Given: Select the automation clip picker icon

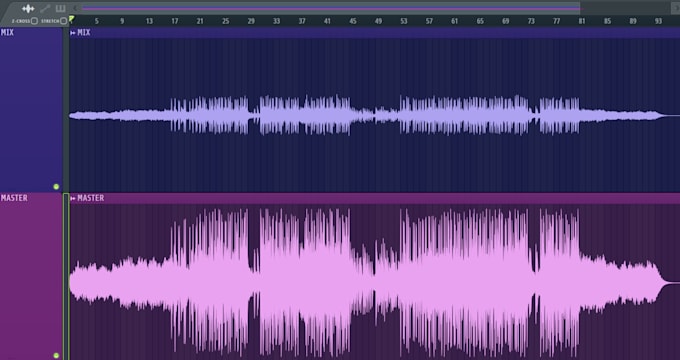Looking at the screenshot, I should (x=45, y=9).
